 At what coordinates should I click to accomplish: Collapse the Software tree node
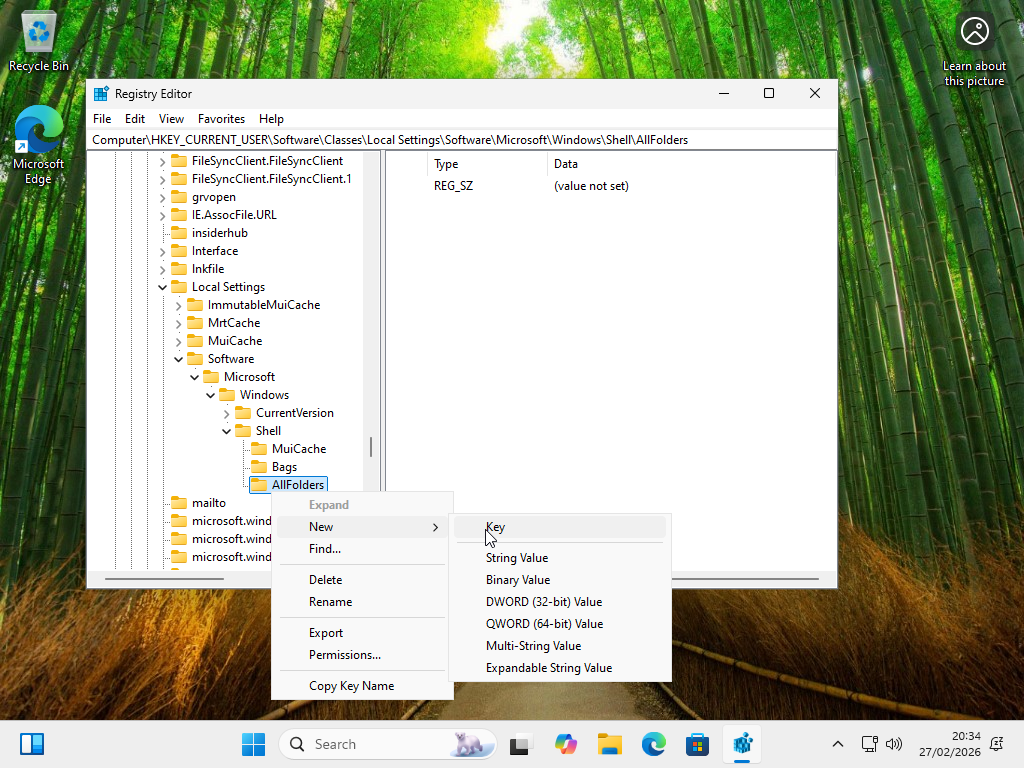coord(178,359)
